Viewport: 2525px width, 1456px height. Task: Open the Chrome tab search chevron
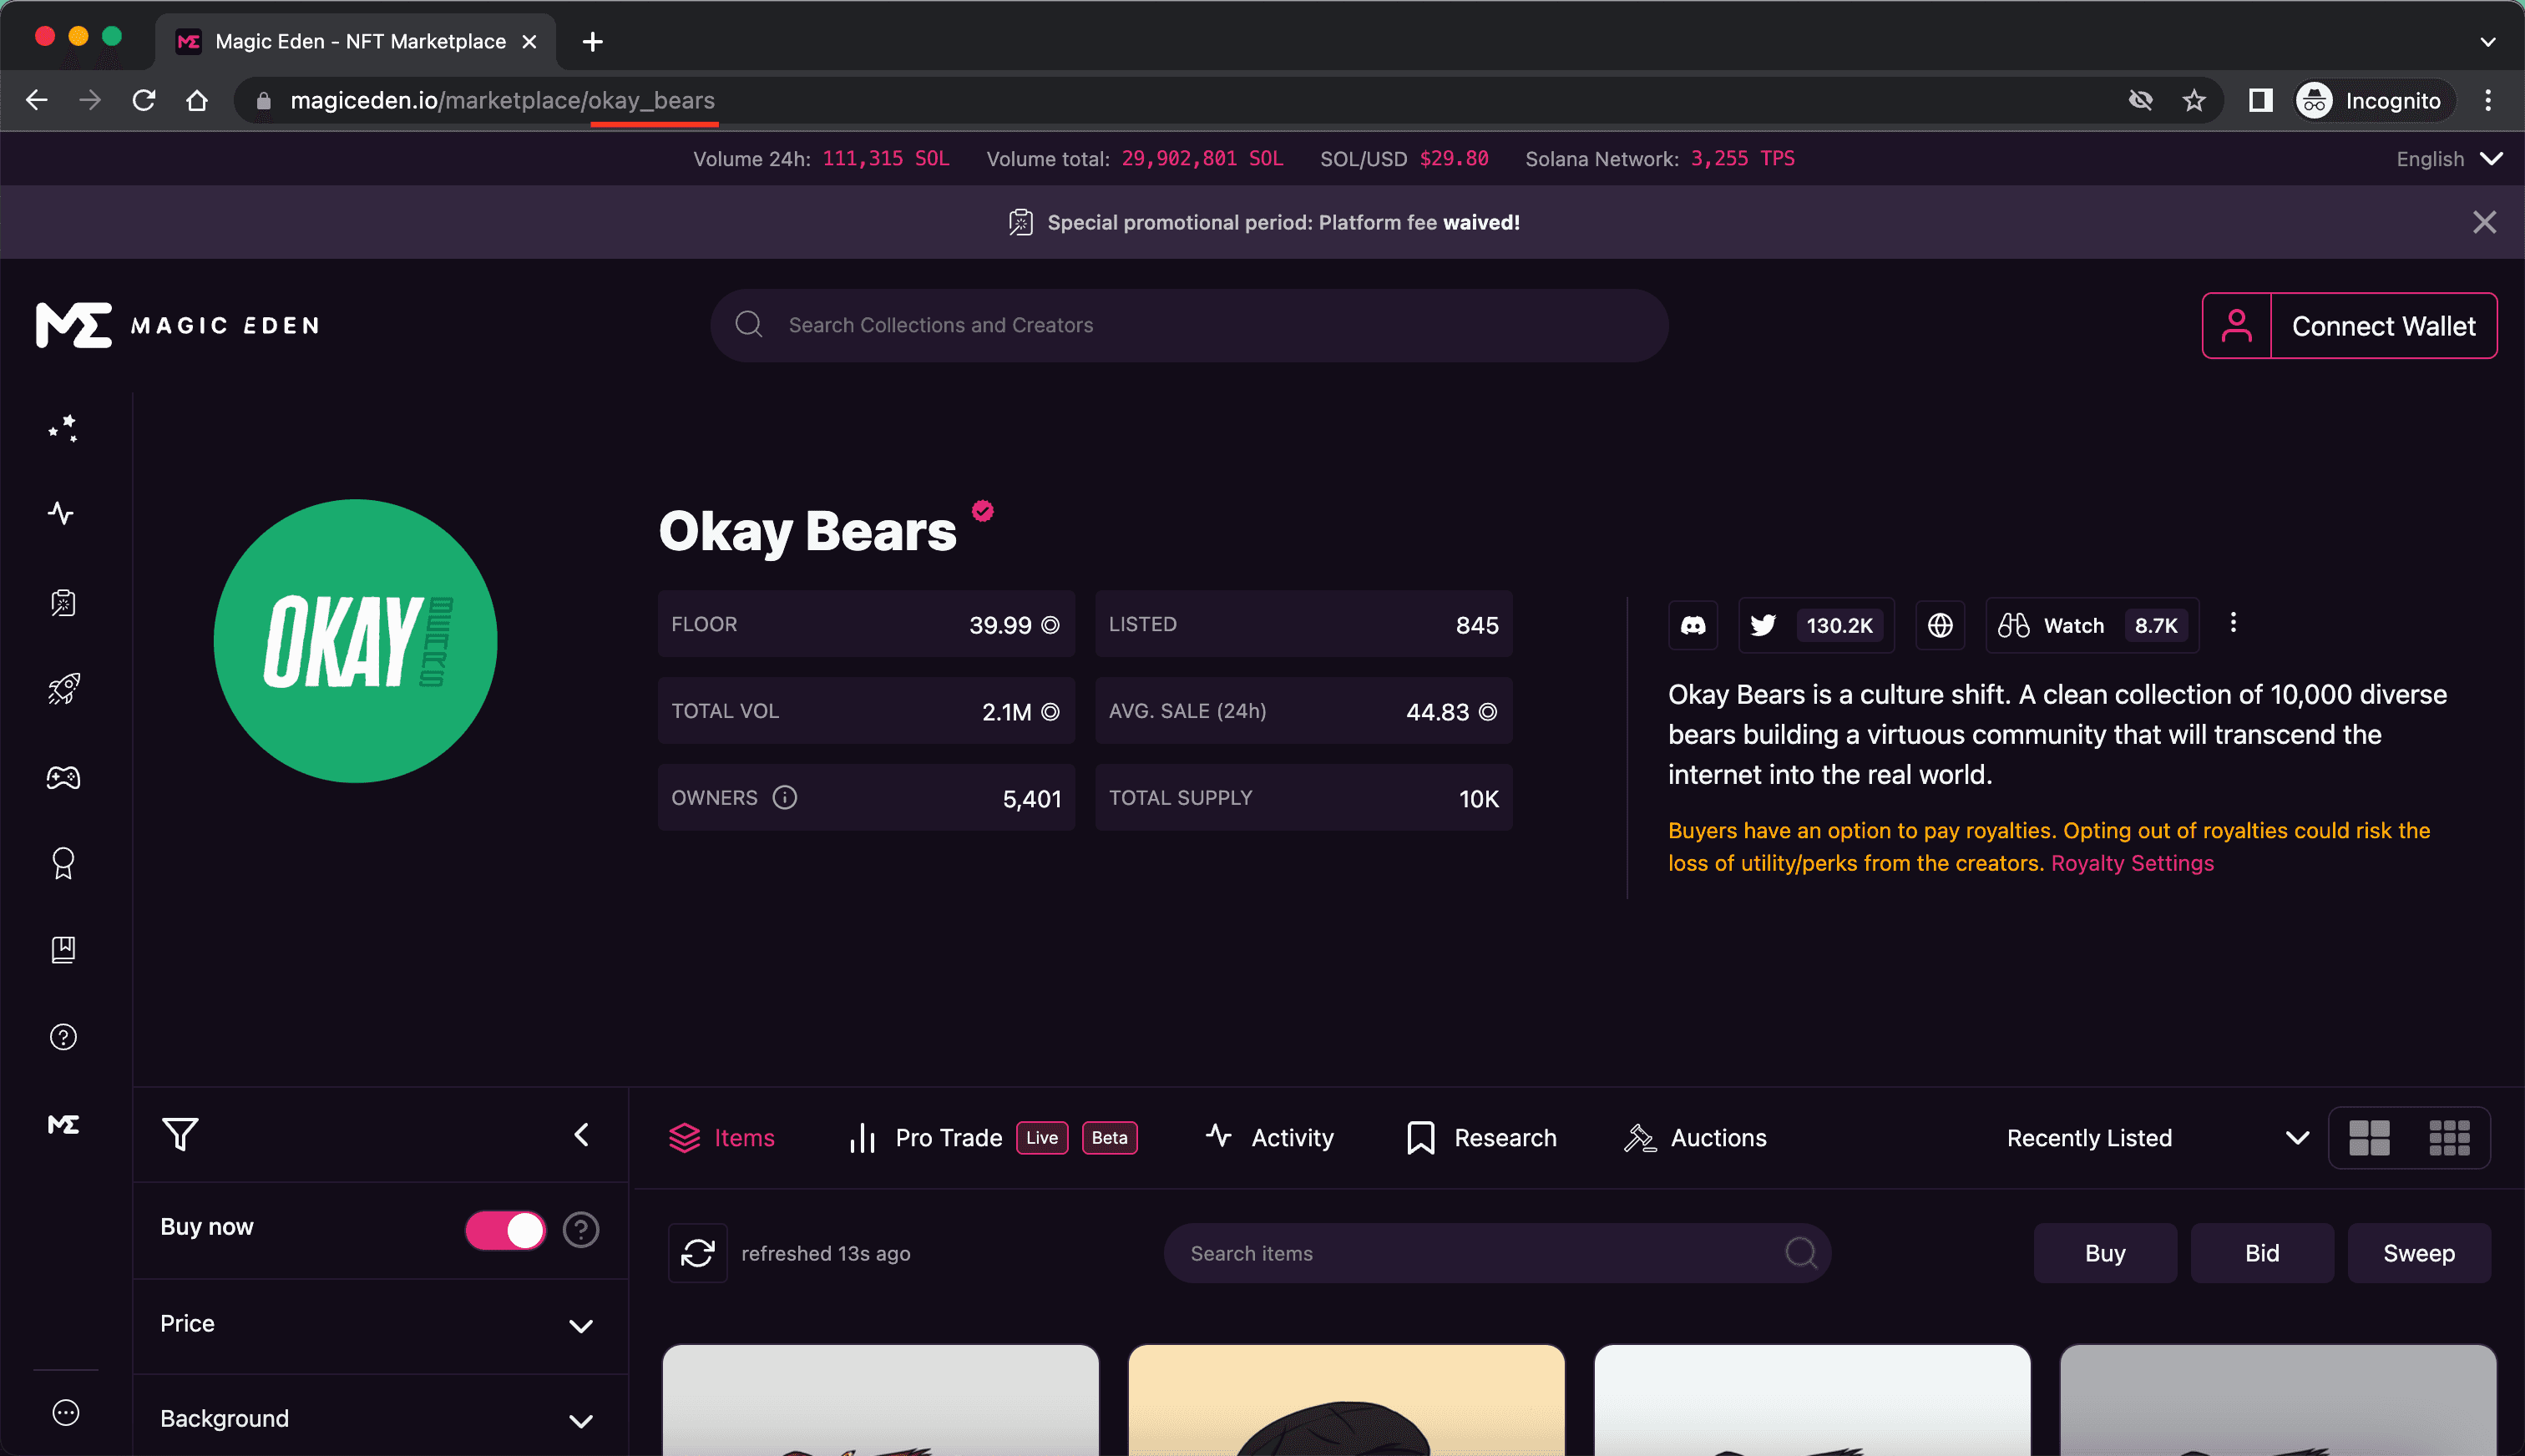pyautogui.click(x=2488, y=42)
